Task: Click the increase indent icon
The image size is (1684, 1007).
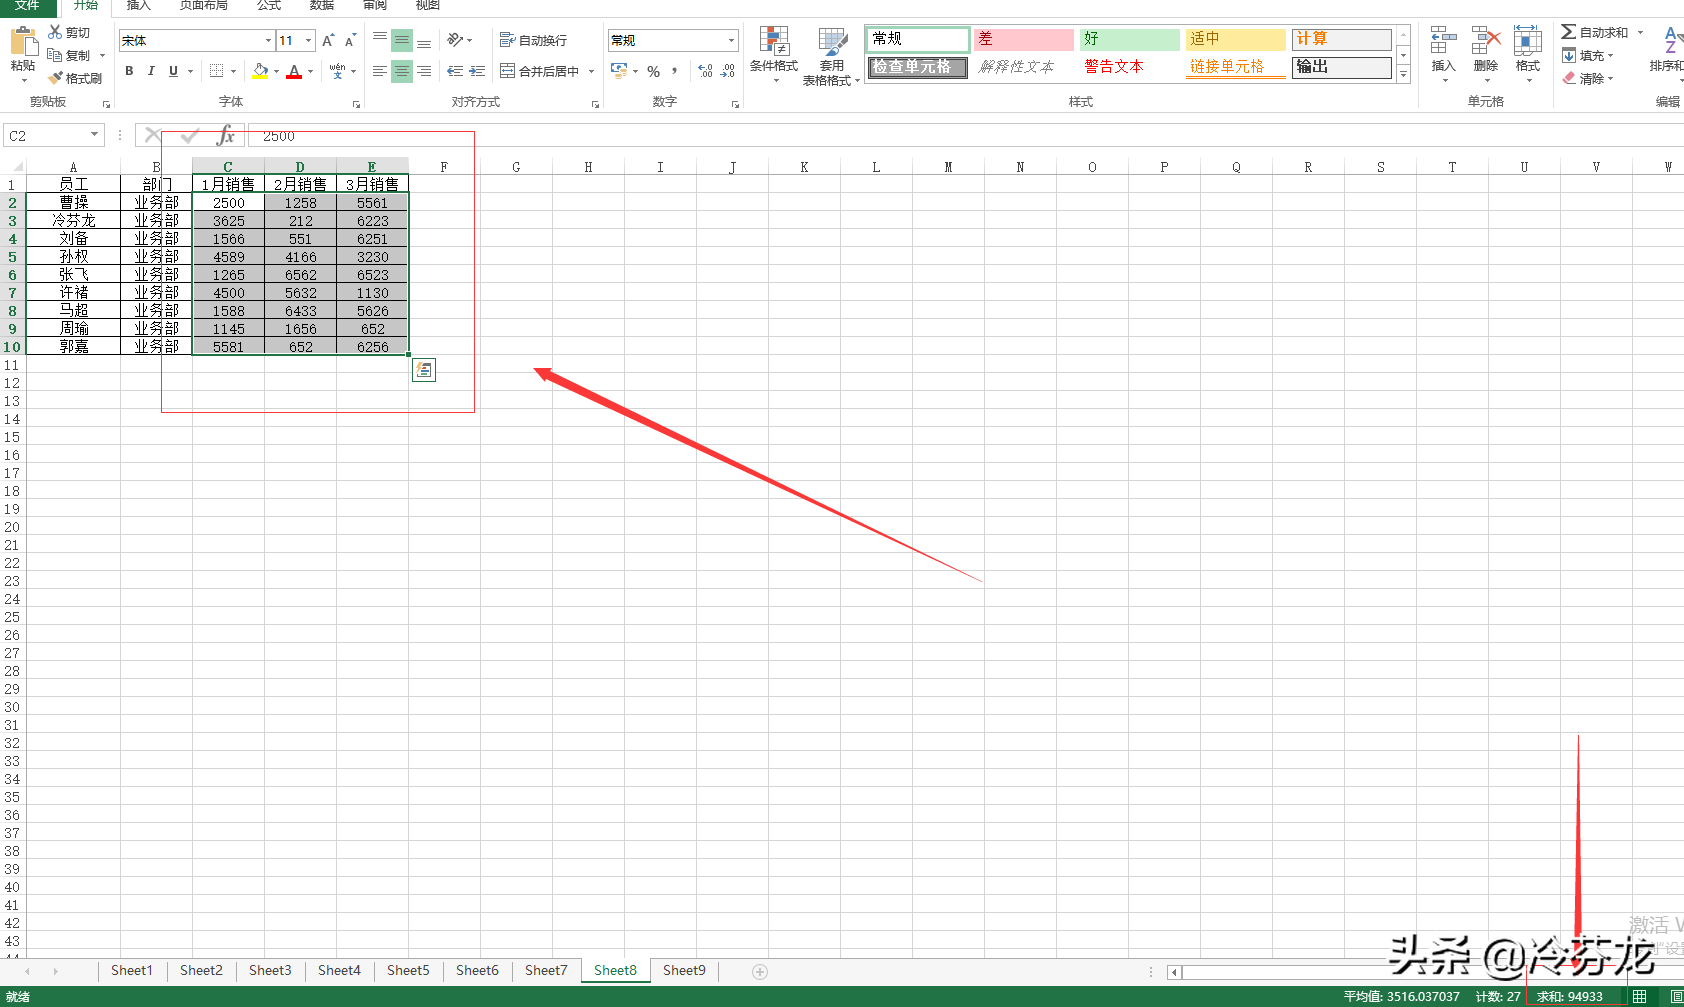Action: [x=477, y=71]
